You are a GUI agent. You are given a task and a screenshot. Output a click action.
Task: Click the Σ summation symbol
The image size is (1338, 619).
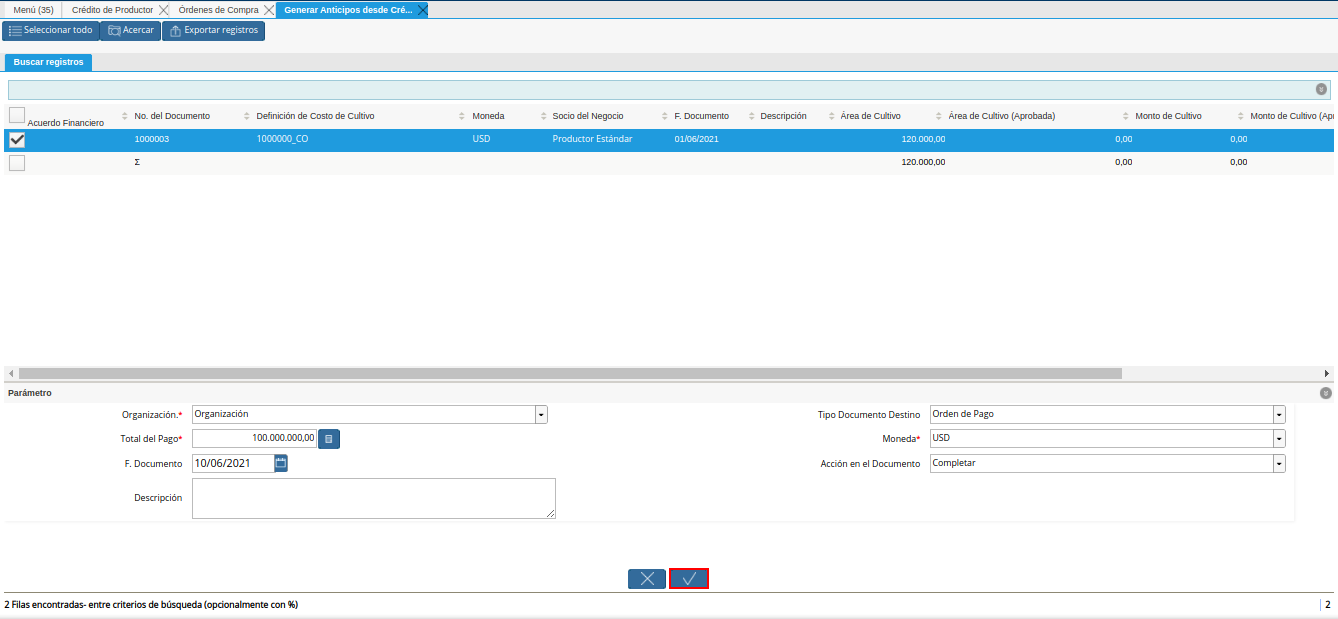click(x=137, y=162)
